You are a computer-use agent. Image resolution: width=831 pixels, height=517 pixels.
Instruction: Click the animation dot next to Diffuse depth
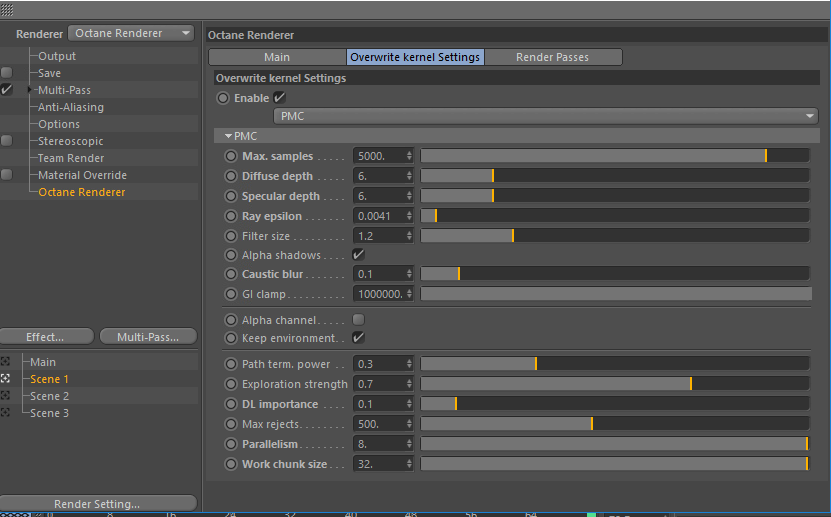click(231, 176)
